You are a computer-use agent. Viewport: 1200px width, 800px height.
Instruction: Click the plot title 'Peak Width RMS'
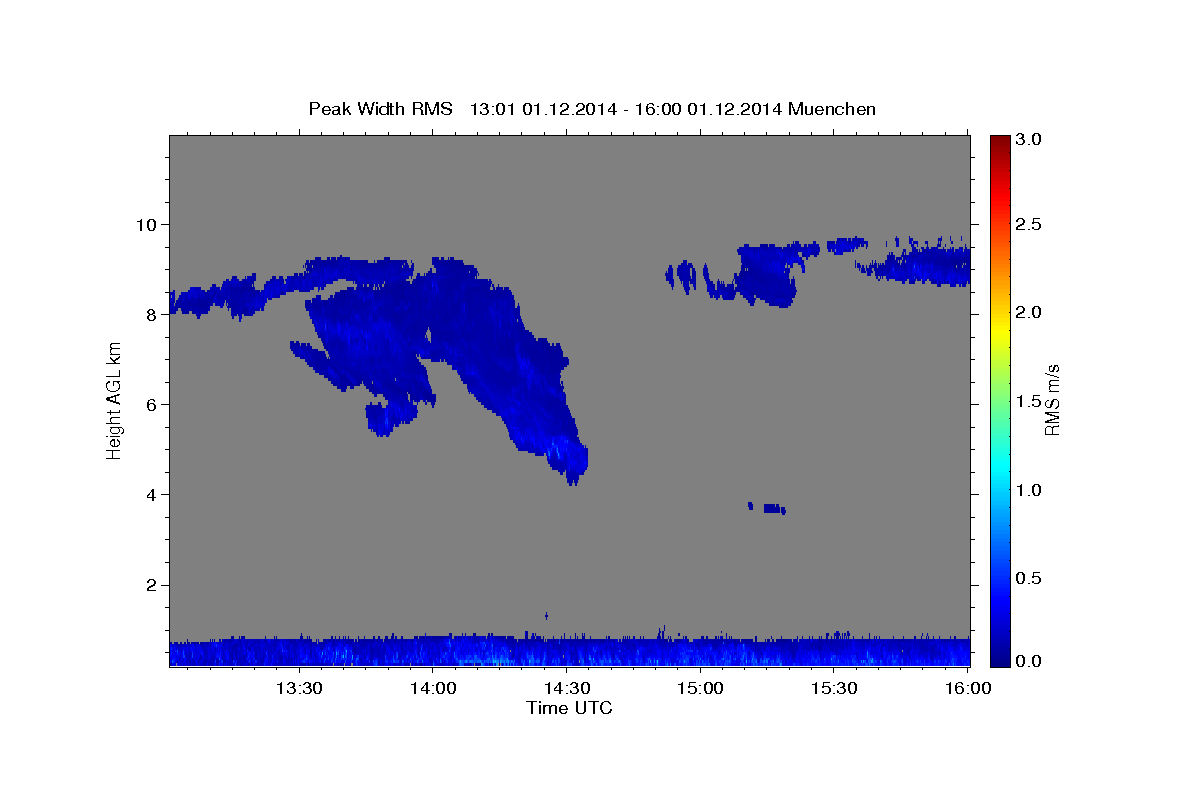380,109
